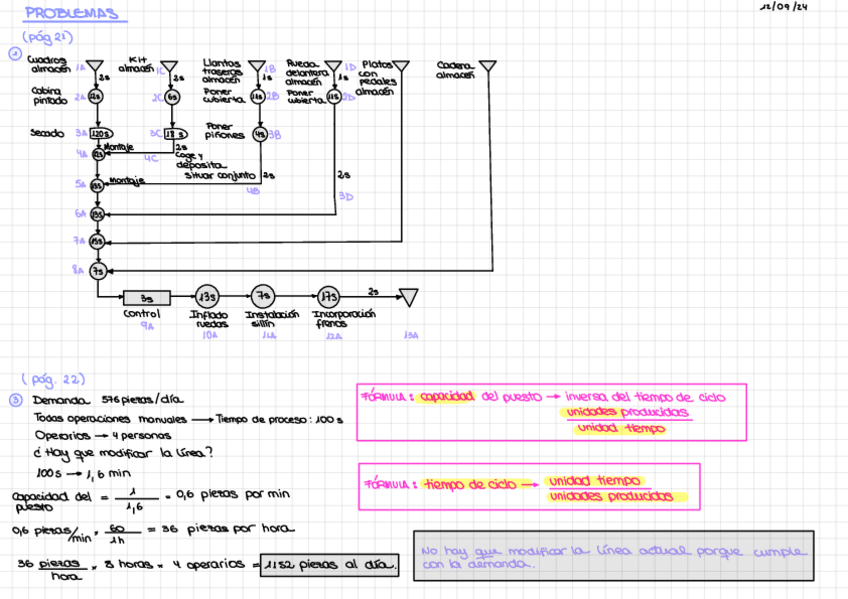Click the pink capacidad del puesto formula box
The image size is (848, 599).
(x=551, y=412)
